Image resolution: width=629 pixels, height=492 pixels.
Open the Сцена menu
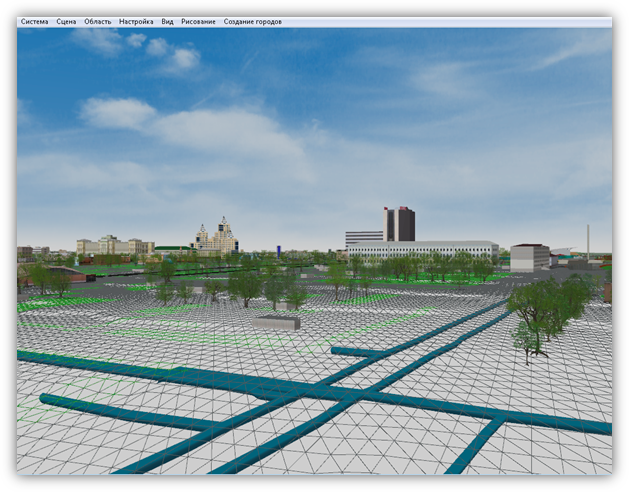(66, 21)
